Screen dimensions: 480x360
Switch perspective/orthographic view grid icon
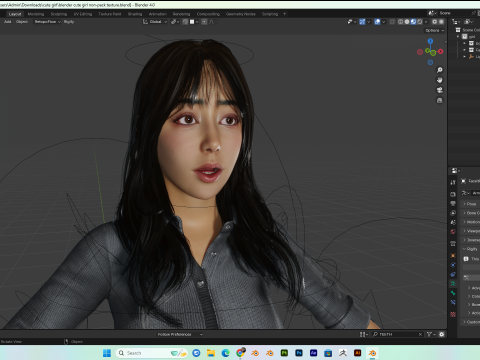click(440, 100)
